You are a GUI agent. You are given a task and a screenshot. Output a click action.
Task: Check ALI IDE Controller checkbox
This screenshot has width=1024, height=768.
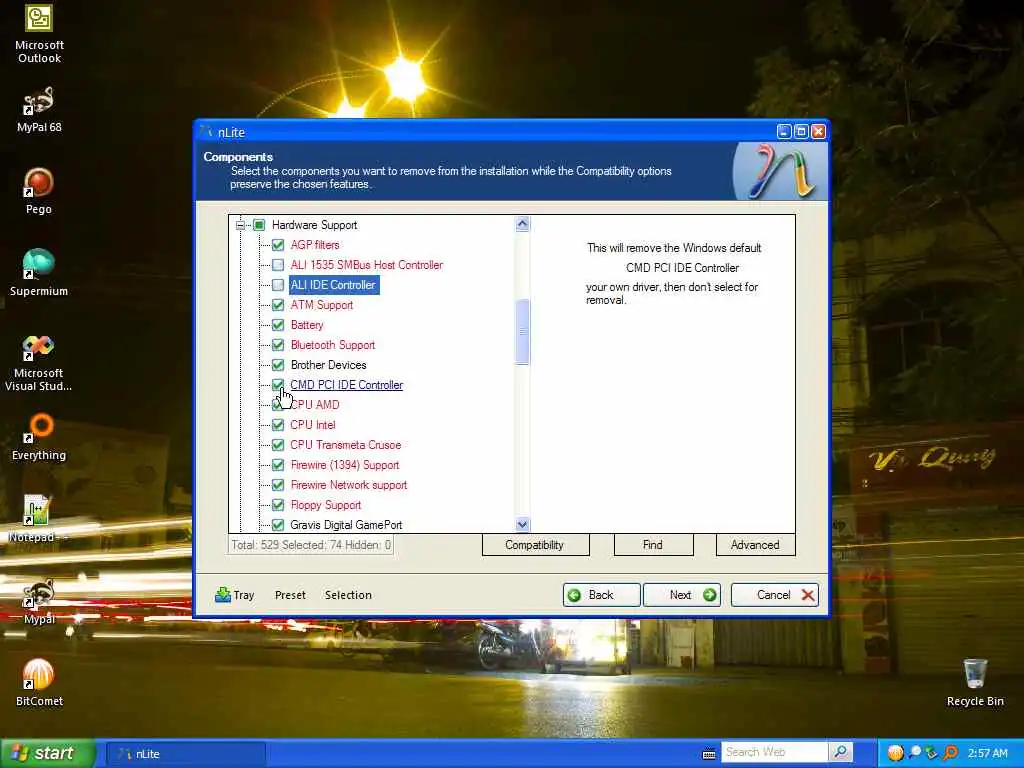coord(278,285)
